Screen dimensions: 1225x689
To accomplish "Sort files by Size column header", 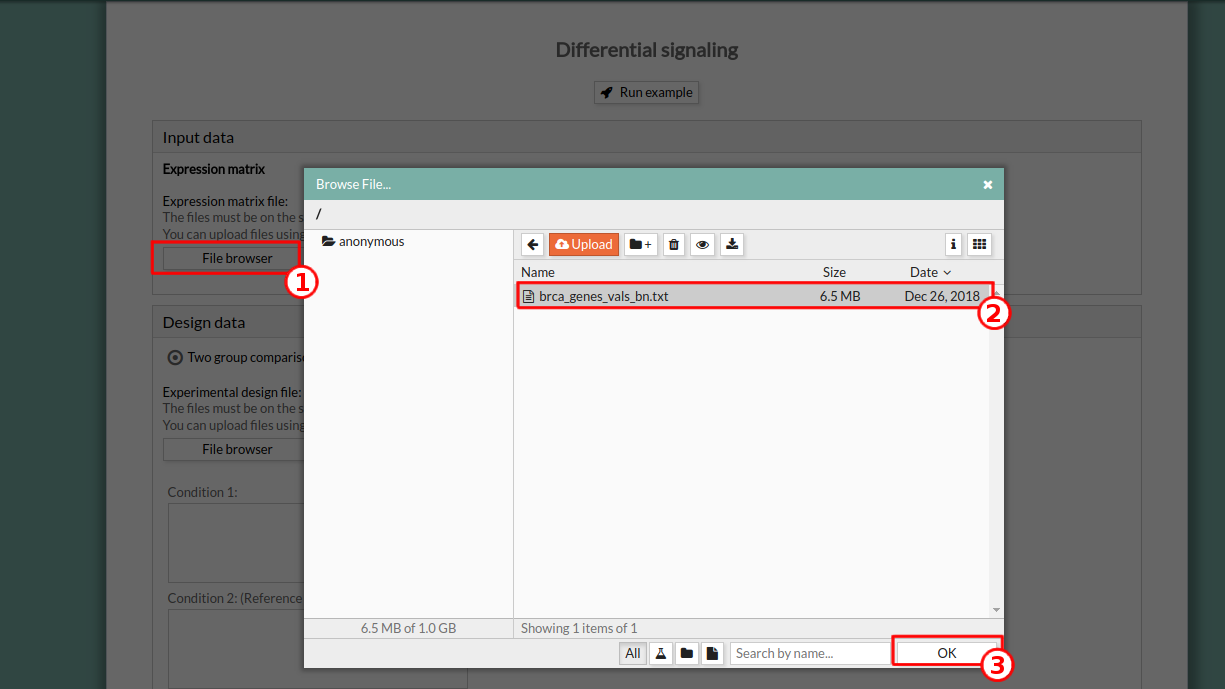I will [834, 272].
